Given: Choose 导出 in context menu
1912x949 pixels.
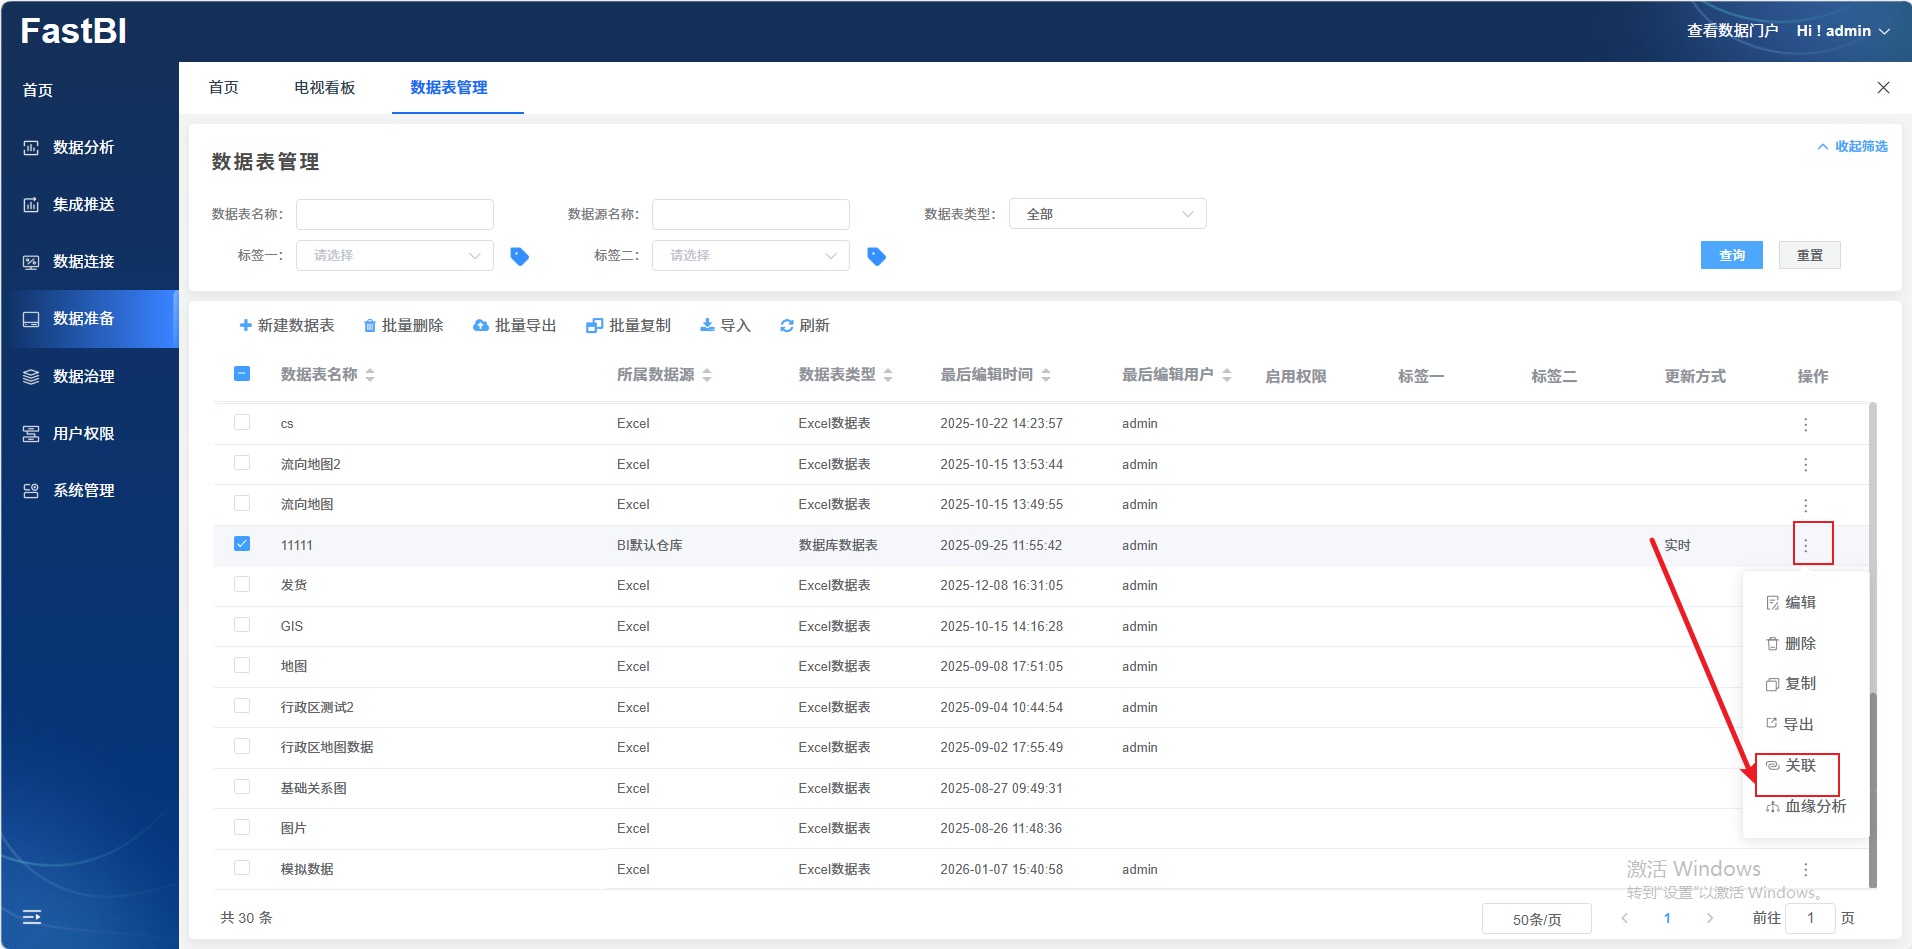Looking at the screenshot, I should pyautogui.click(x=1790, y=725).
